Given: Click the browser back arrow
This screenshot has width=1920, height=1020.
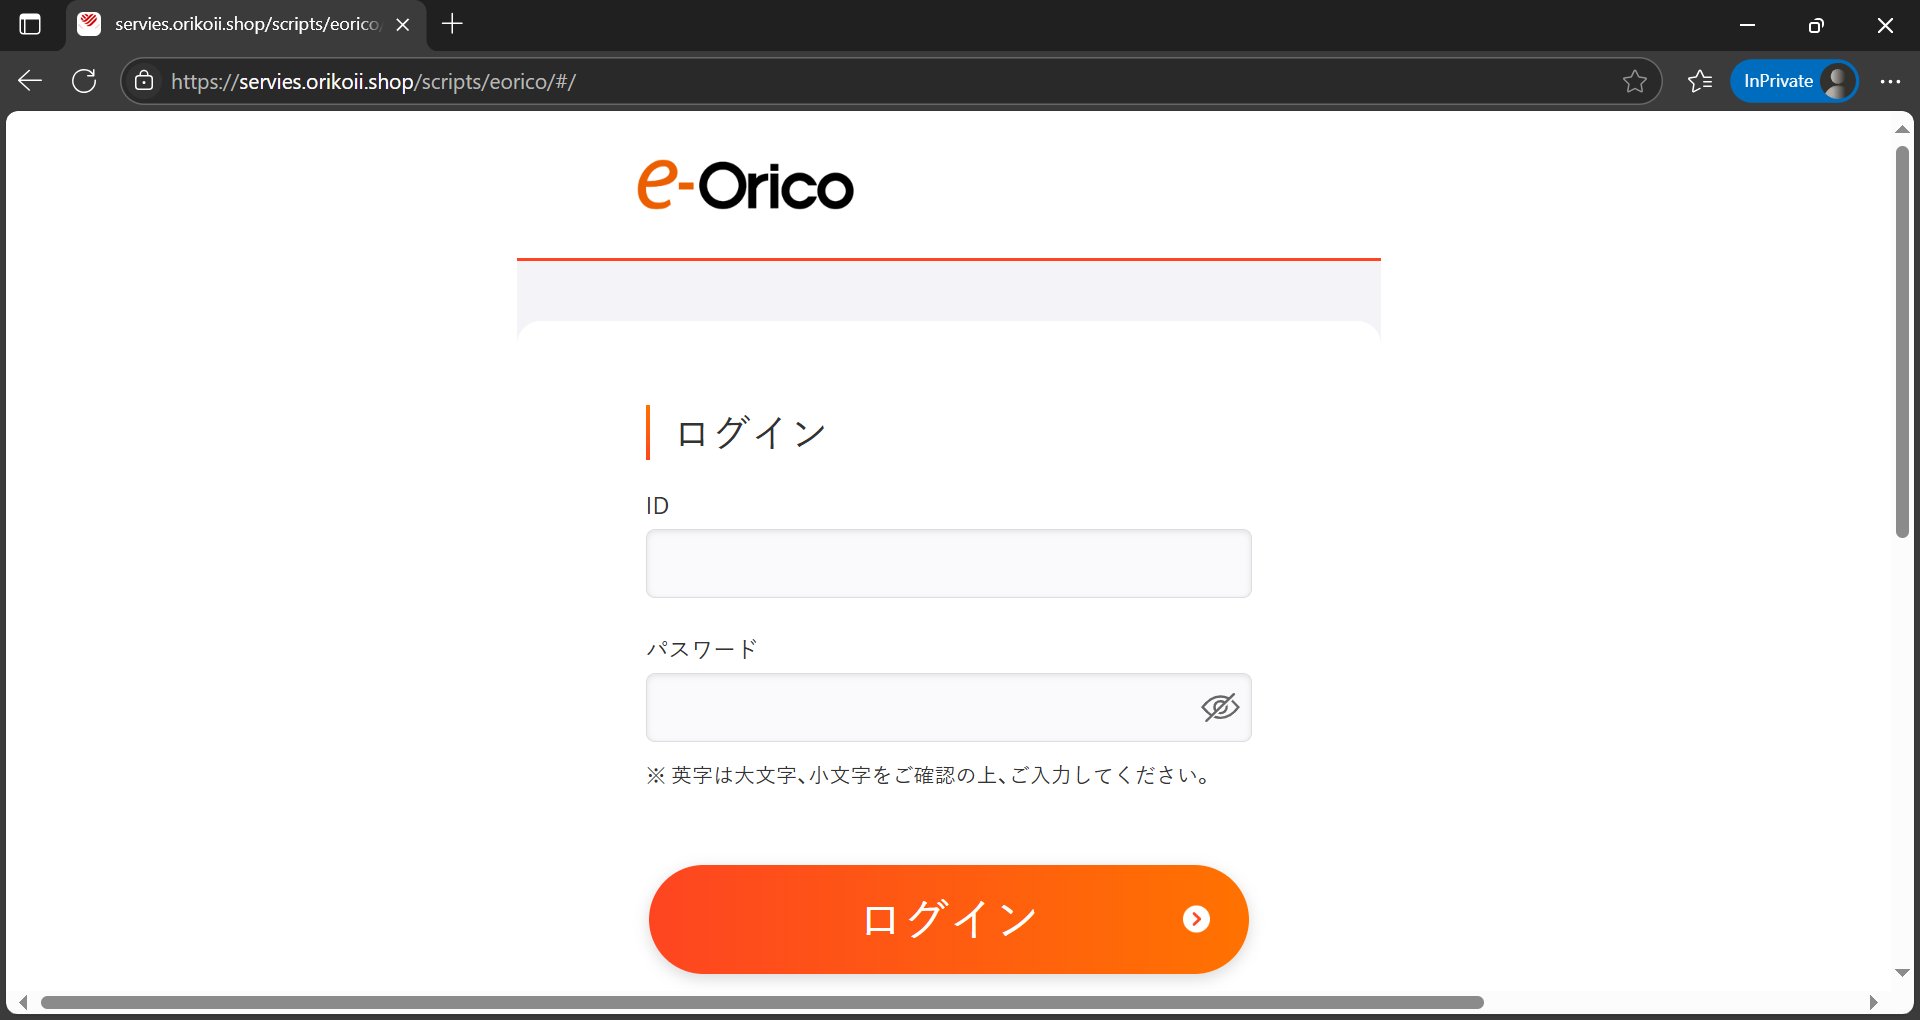Looking at the screenshot, I should pos(30,81).
